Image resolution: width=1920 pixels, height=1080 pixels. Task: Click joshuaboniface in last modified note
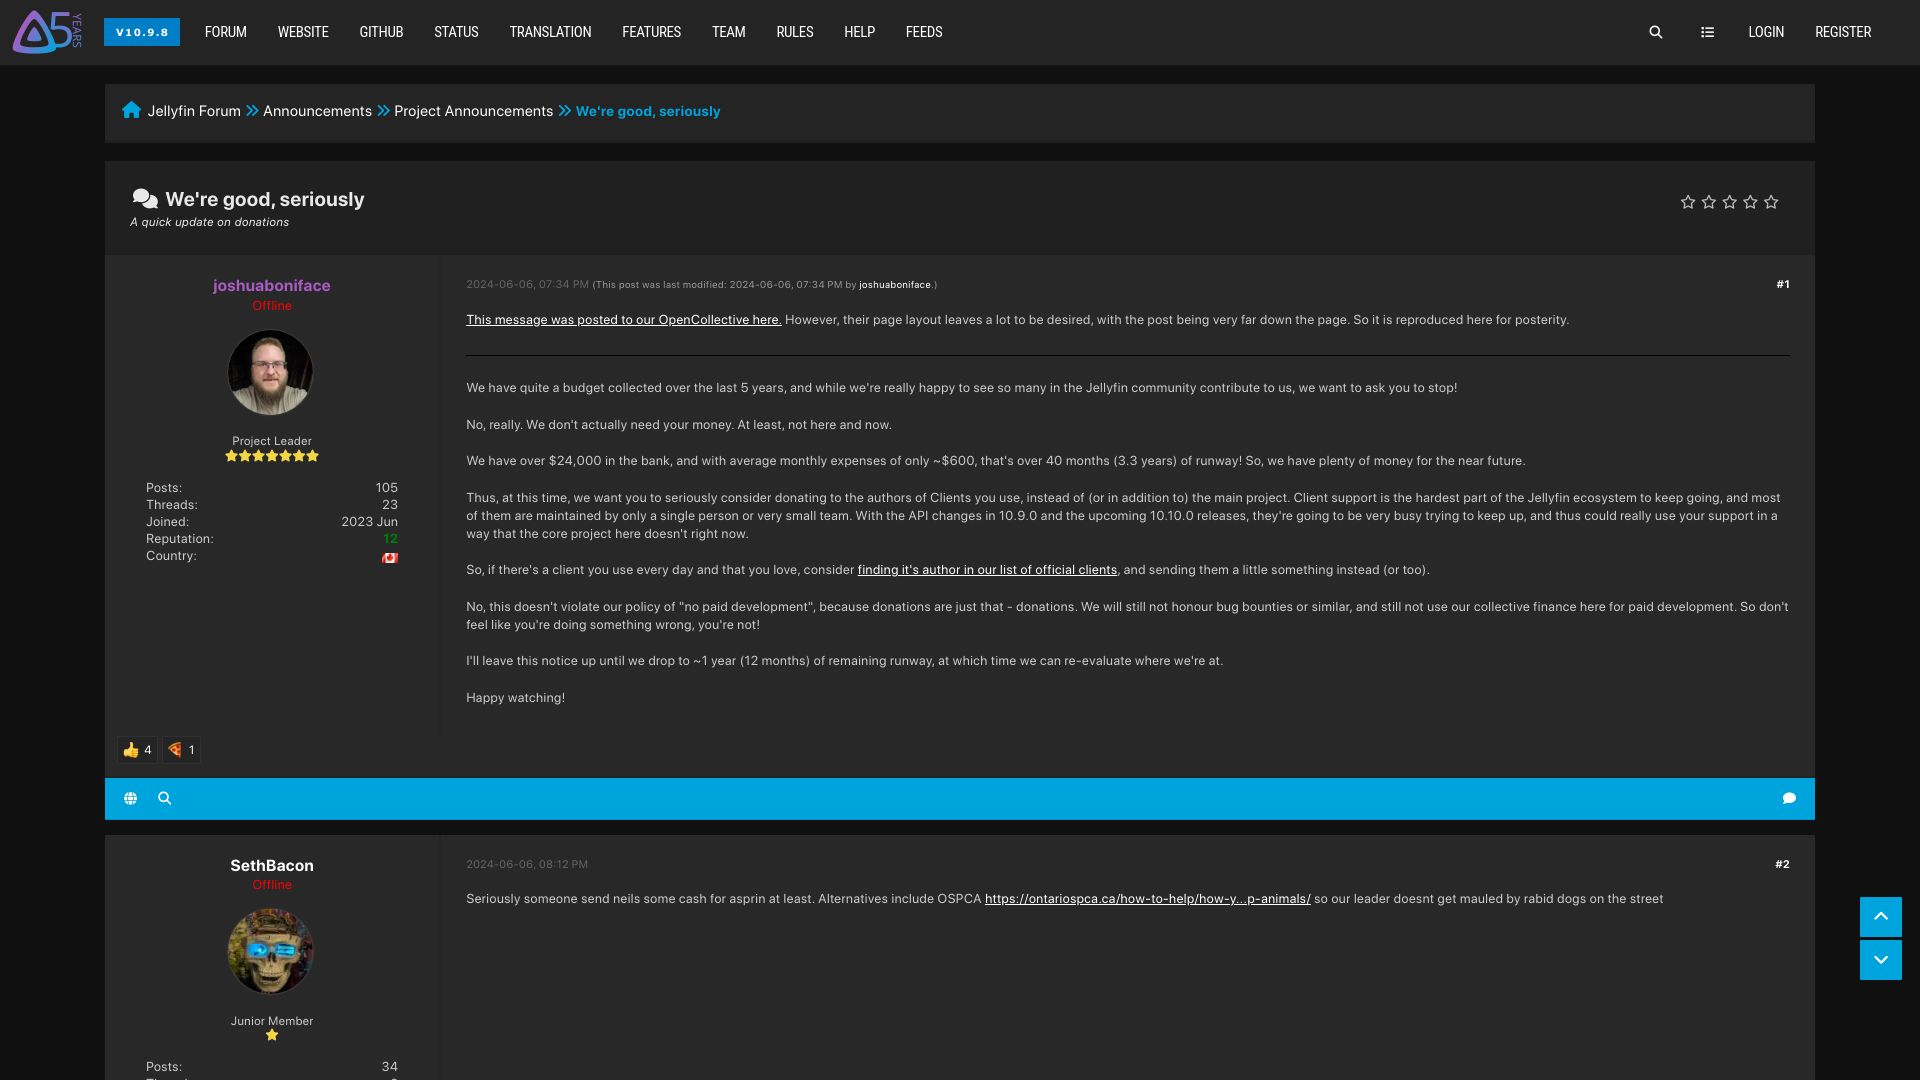click(x=894, y=285)
